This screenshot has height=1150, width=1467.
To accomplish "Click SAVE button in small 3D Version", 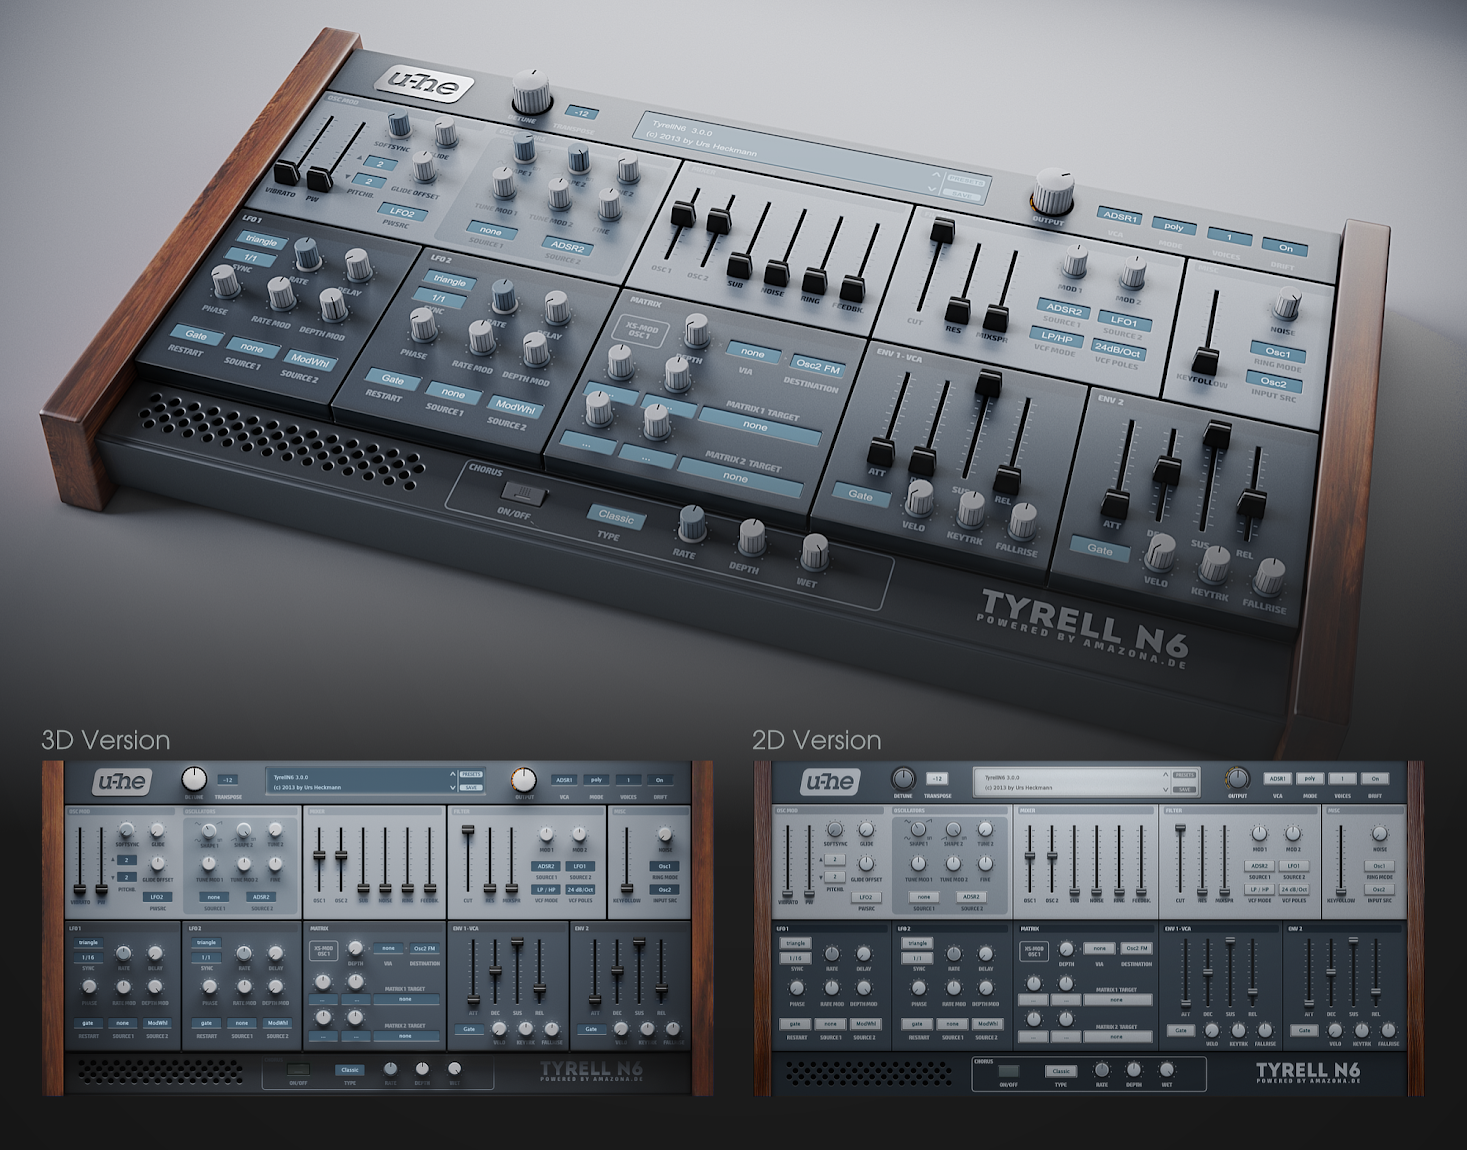I will coord(471,787).
